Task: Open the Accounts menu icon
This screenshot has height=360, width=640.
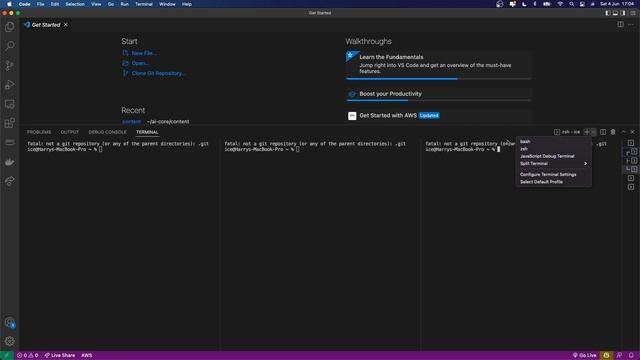Action: pos(10,322)
